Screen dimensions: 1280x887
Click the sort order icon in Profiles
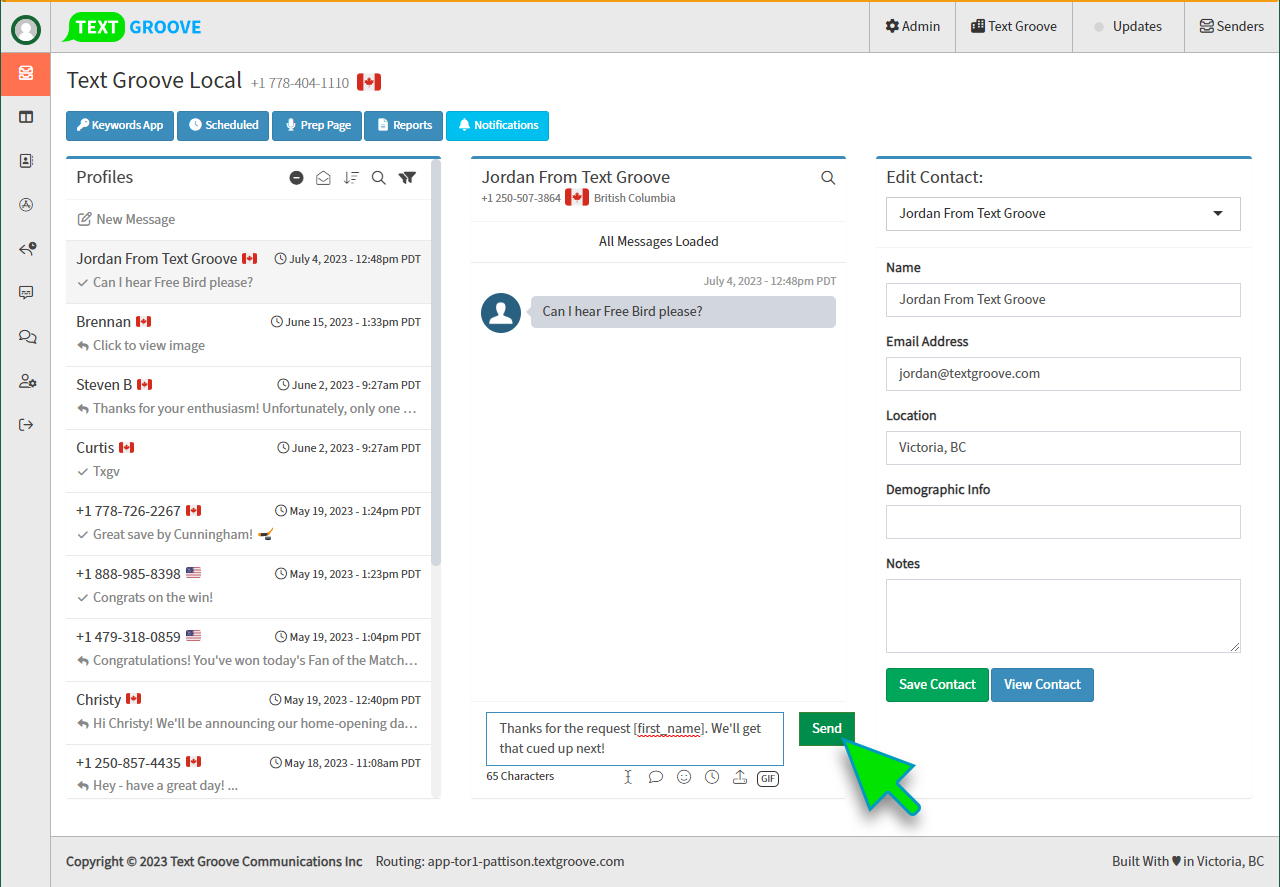coord(351,178)
